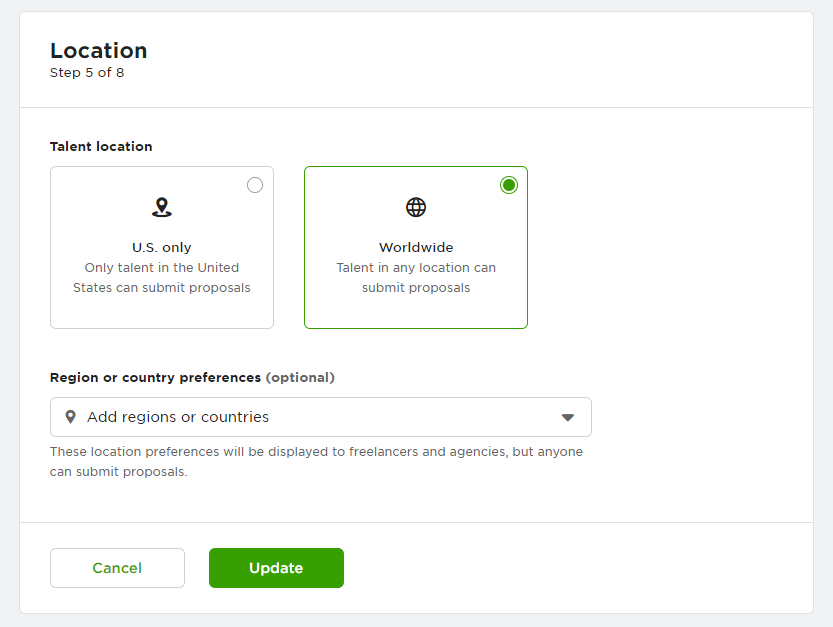Viewport: 833px width, 627px height.
Task: Click the '(optional)' text beside preferences label
Action: [300, 378]
